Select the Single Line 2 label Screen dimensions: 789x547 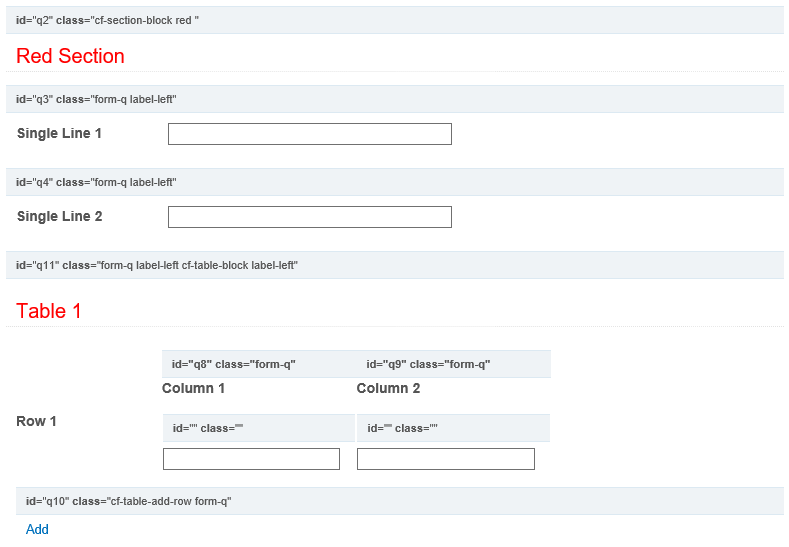tap(59, 216)
